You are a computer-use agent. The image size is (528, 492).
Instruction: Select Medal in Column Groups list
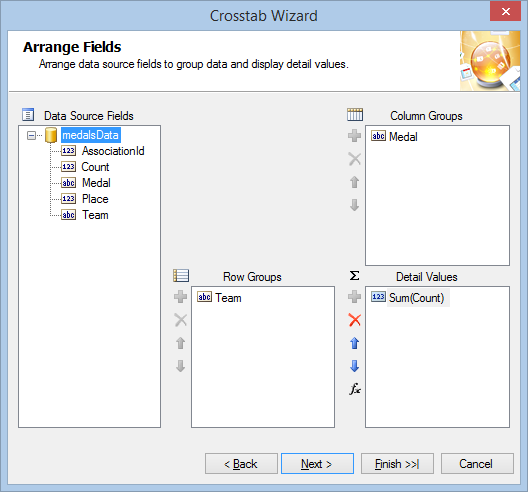tap(403, 137)
